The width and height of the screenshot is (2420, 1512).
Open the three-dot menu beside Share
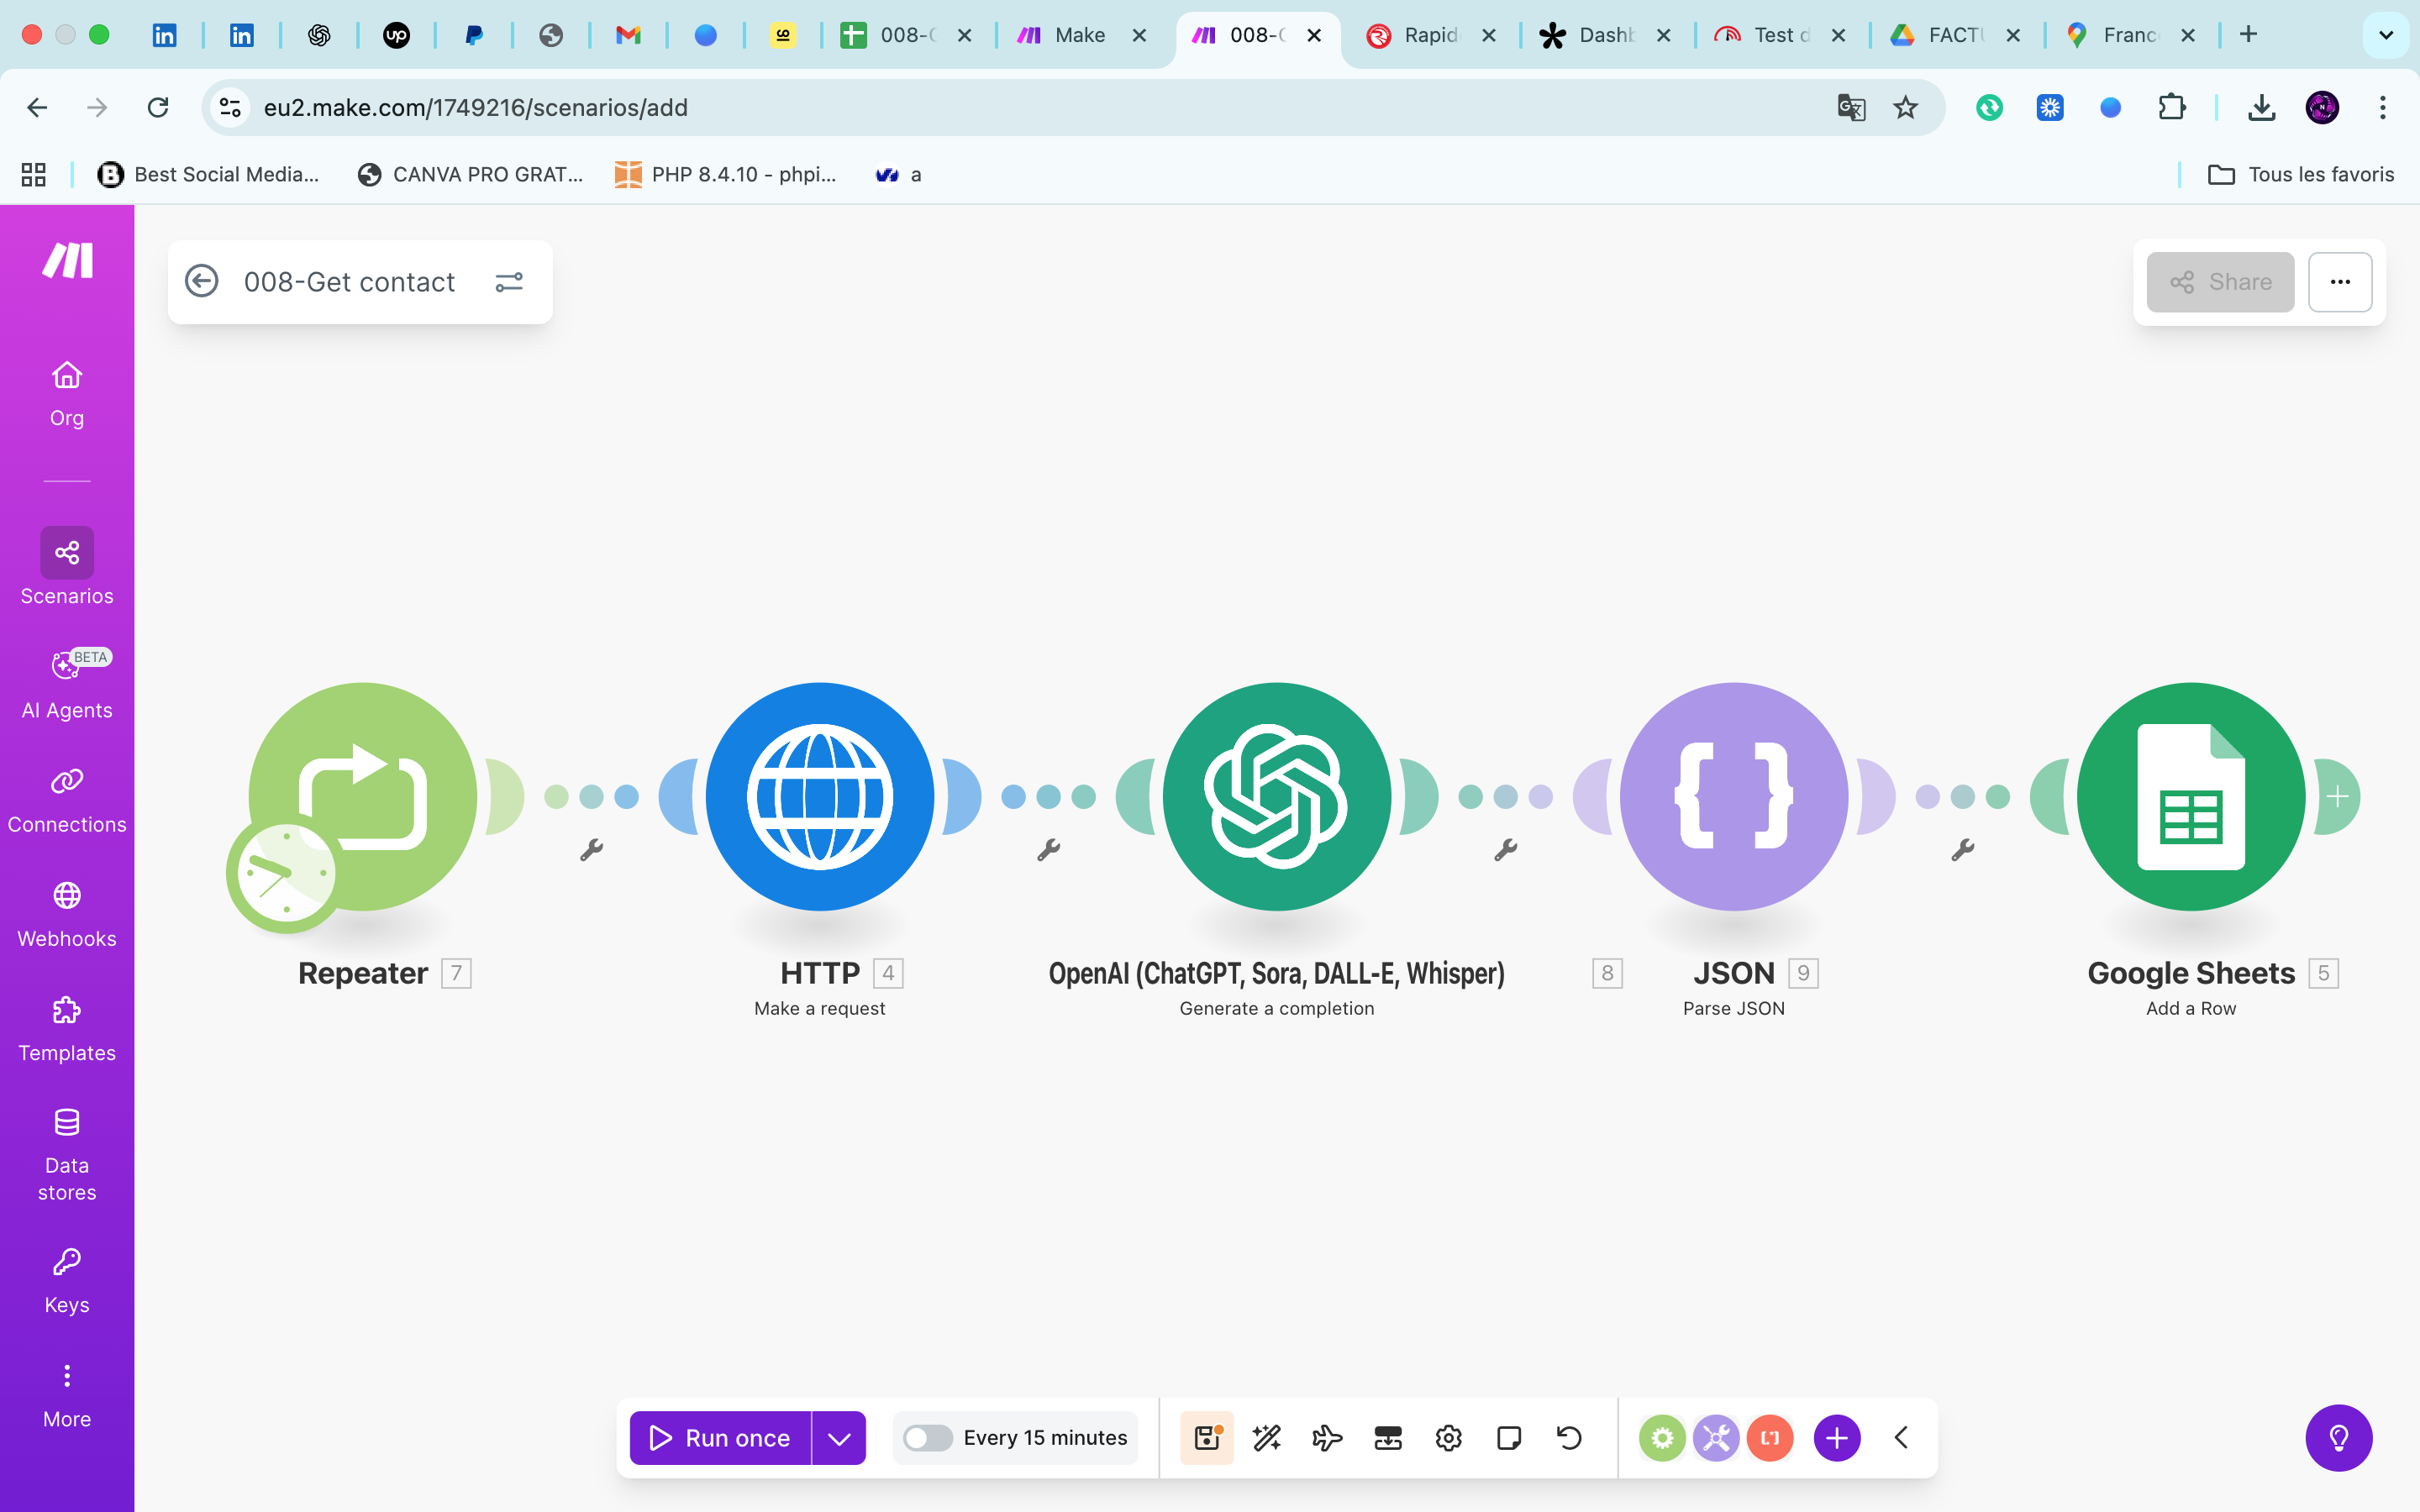pyautogui.click(x=2339, y=282)
